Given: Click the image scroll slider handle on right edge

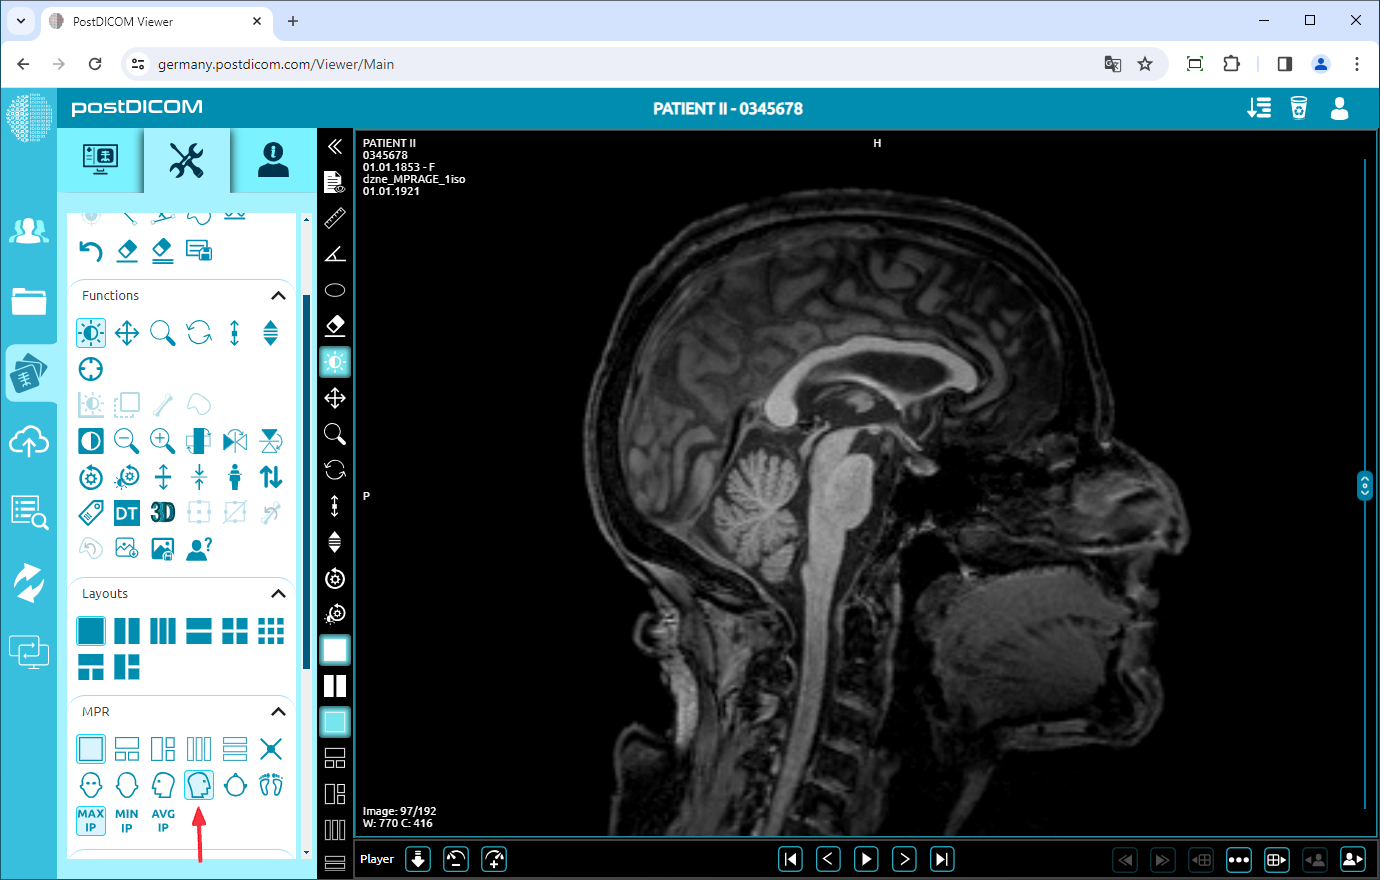Looking at the screenshot, I should click(1365, 485).
